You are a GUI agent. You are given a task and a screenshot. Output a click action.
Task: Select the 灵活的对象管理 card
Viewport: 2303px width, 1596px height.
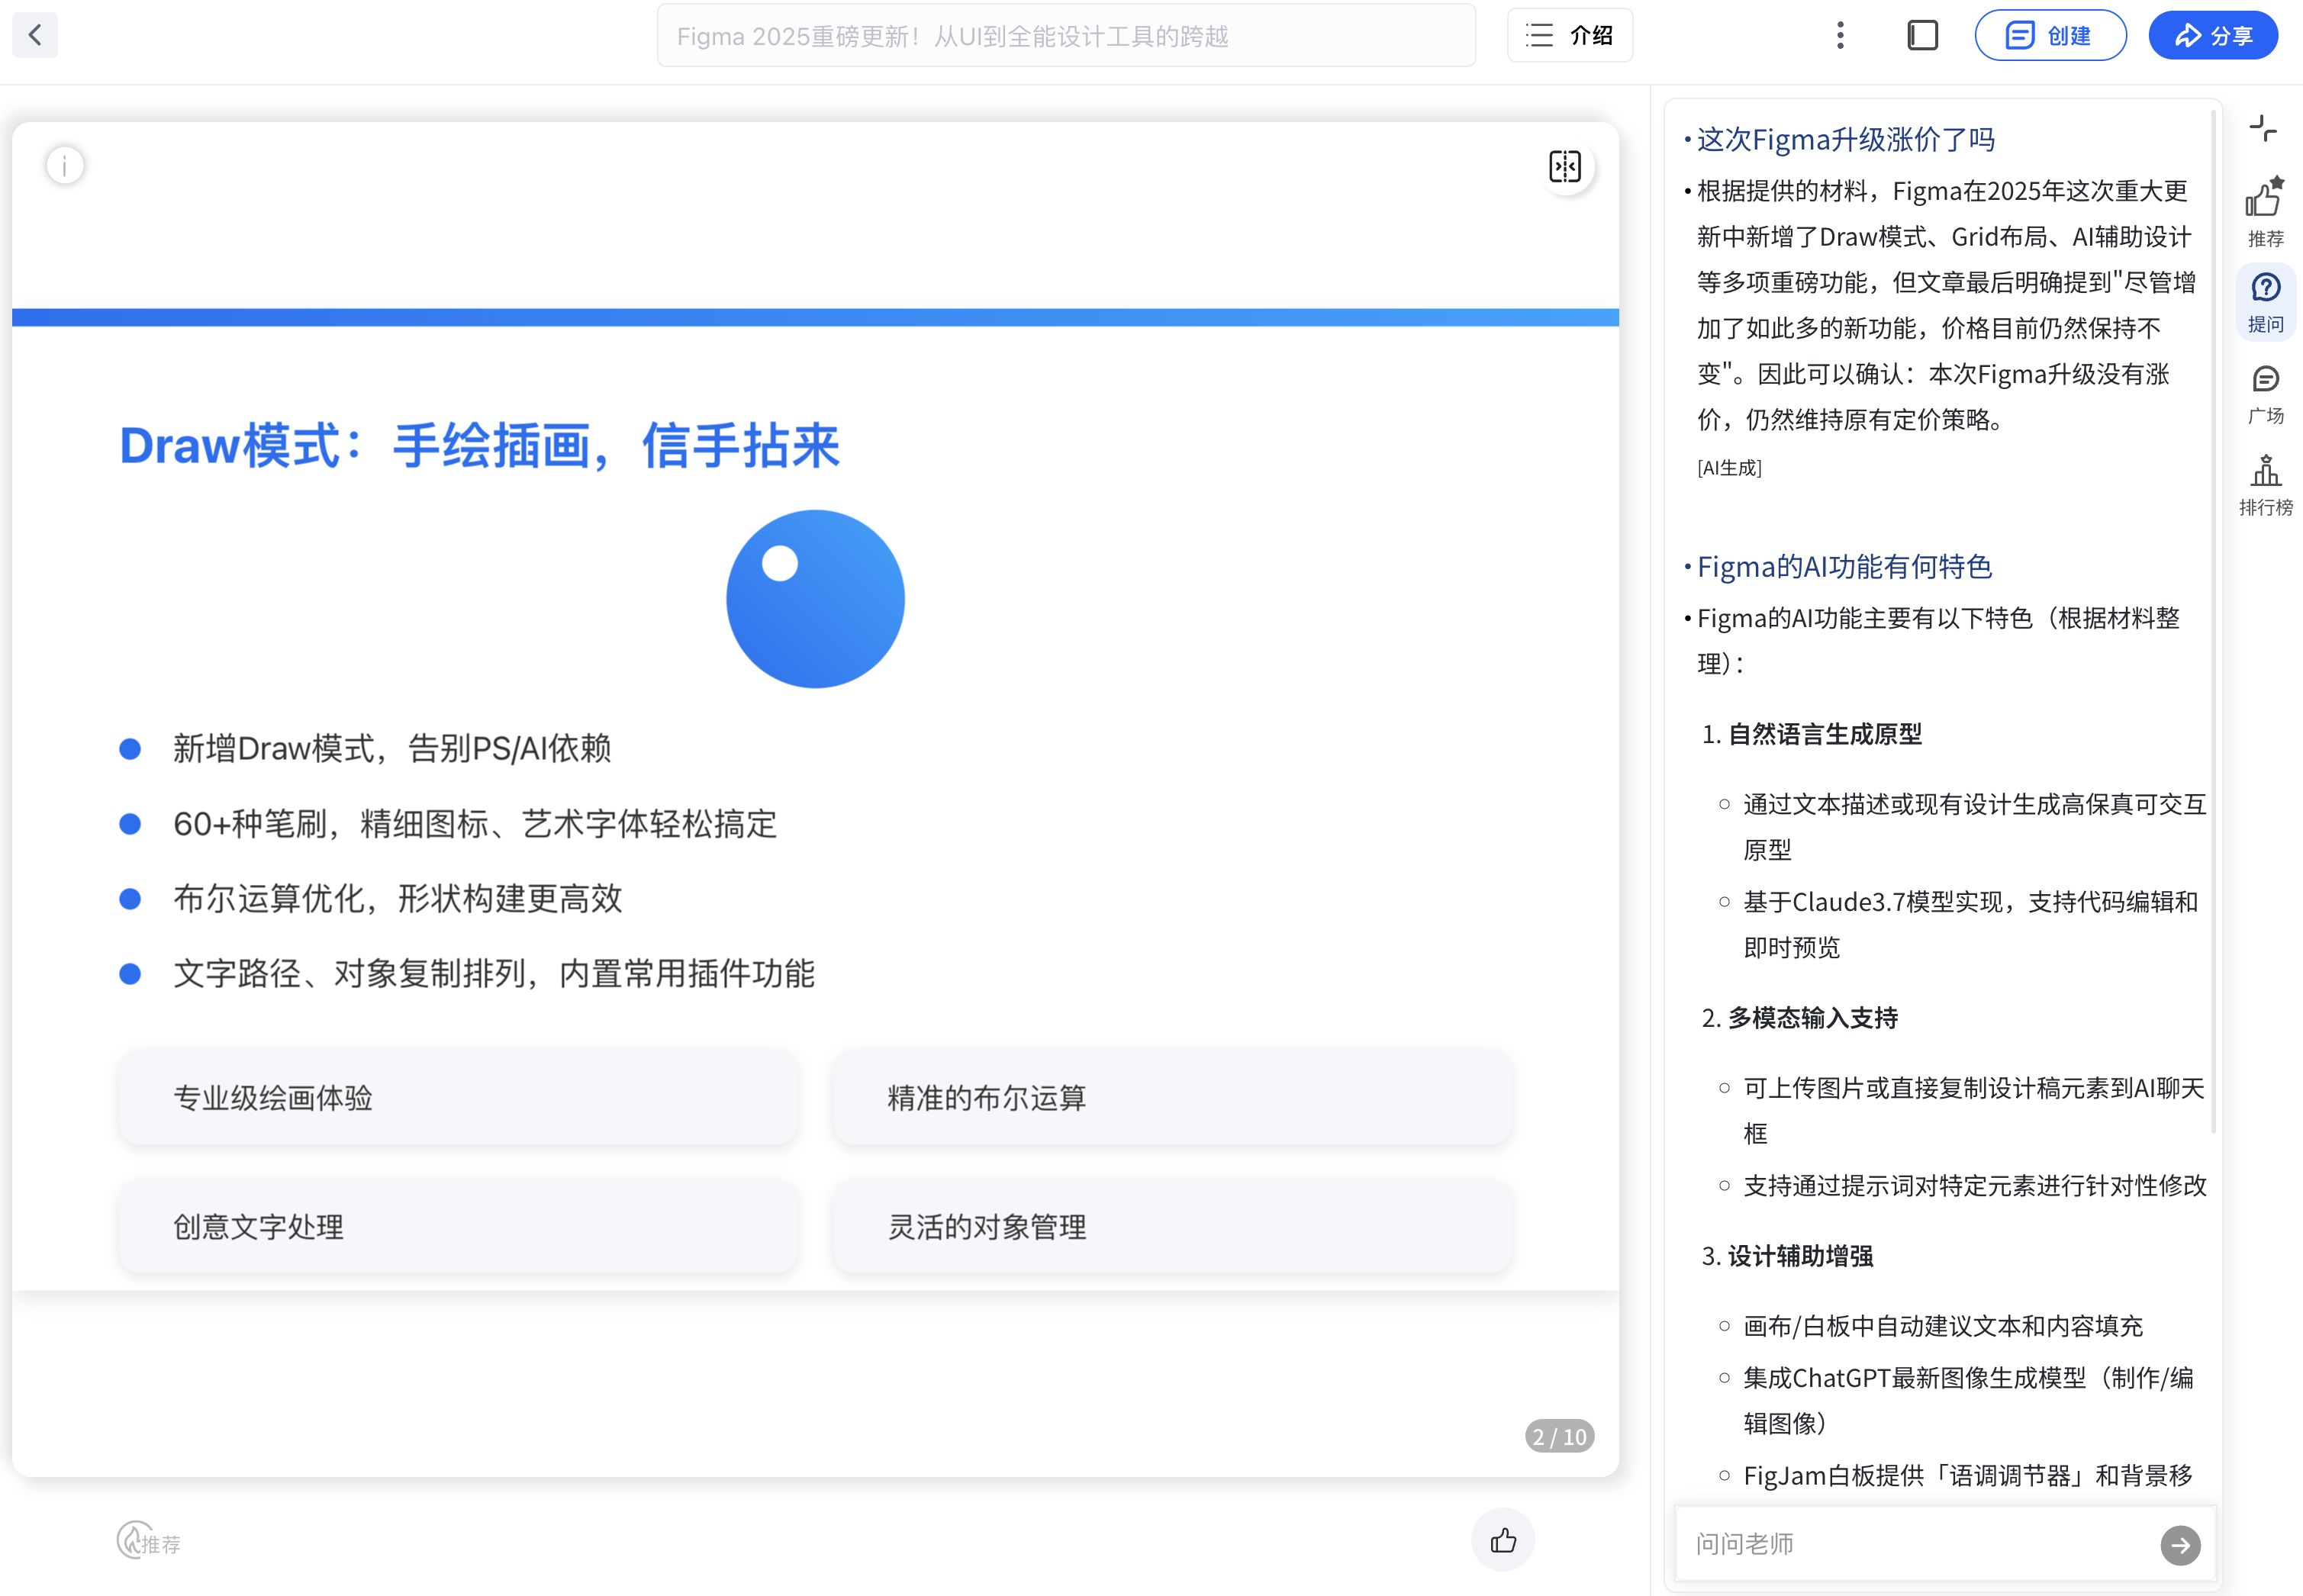click(x=1171, y=1226)
